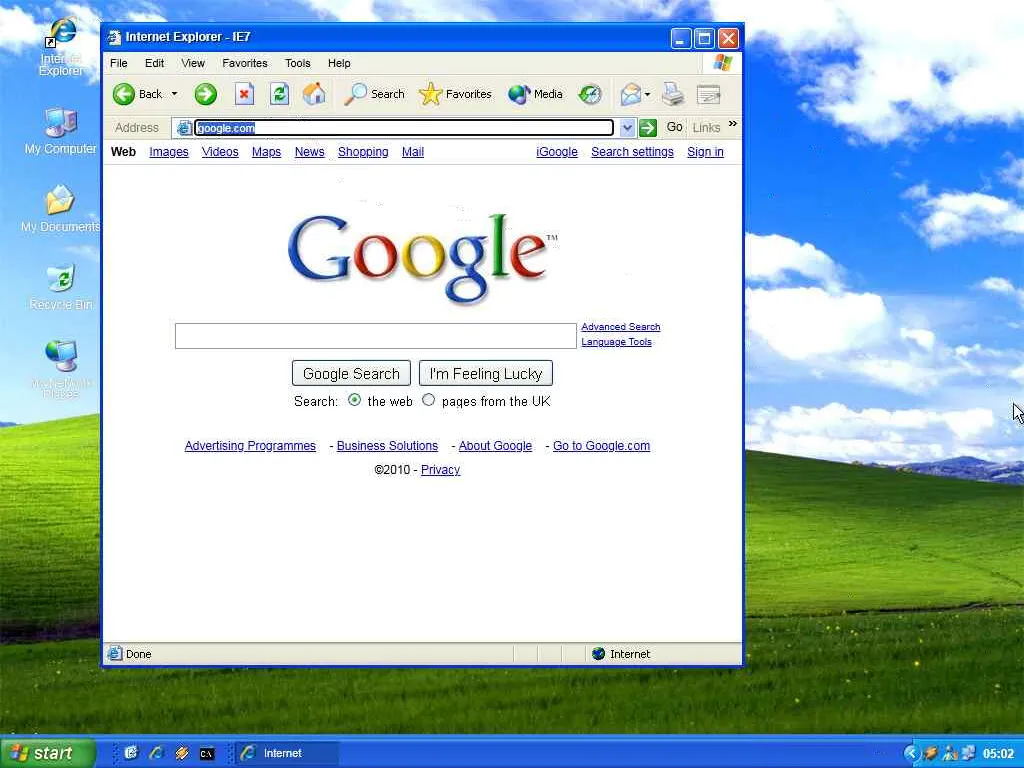
Task: Open the Media toolbar button
Action: pos(535,94)
